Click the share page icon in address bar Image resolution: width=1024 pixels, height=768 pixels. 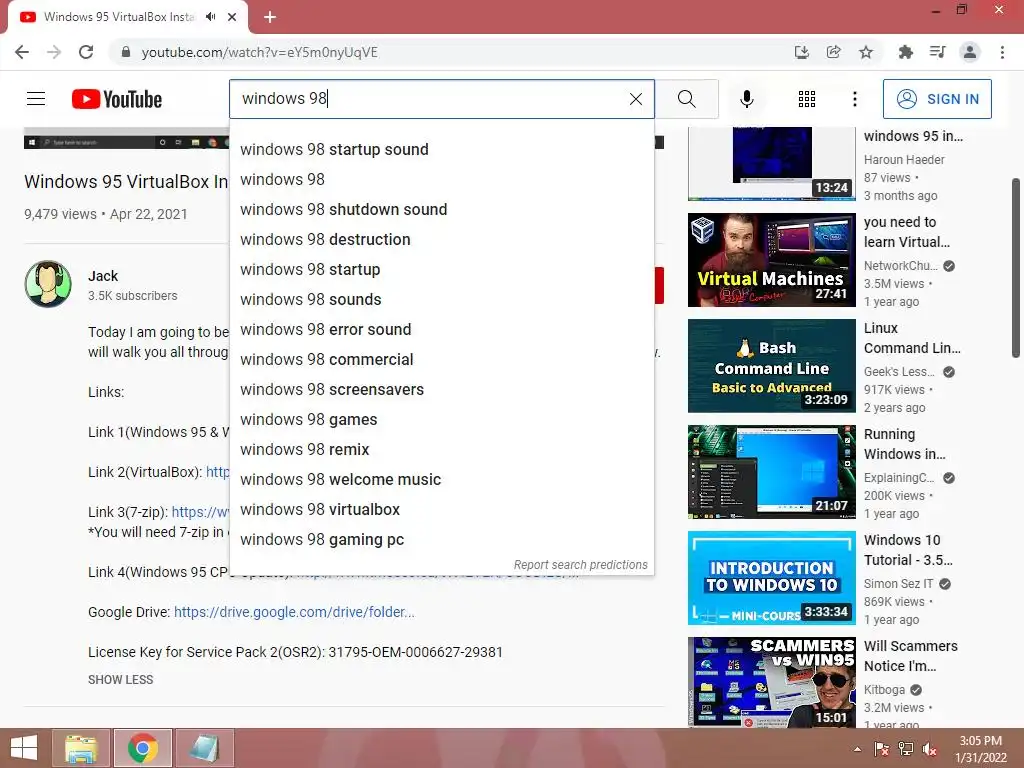click(x=834, y=52)
